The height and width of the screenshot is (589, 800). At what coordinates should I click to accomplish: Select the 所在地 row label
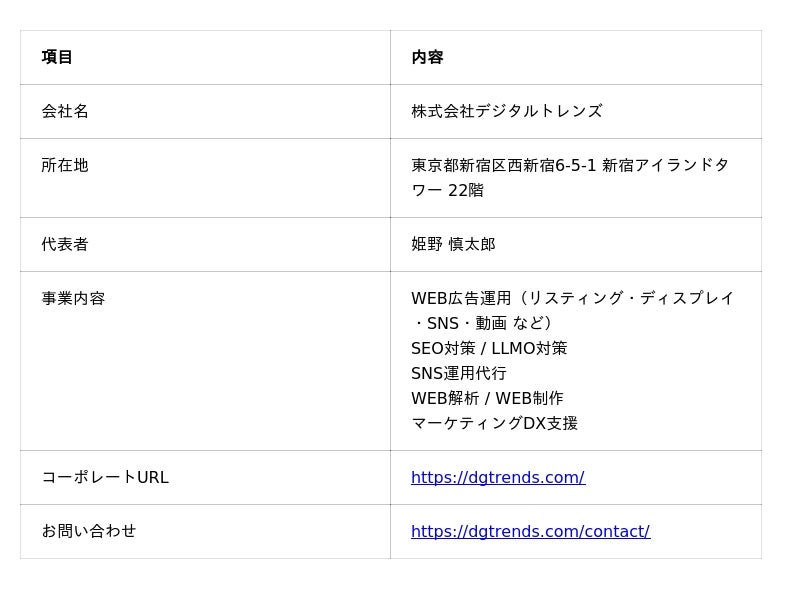[x=65, y=166]
